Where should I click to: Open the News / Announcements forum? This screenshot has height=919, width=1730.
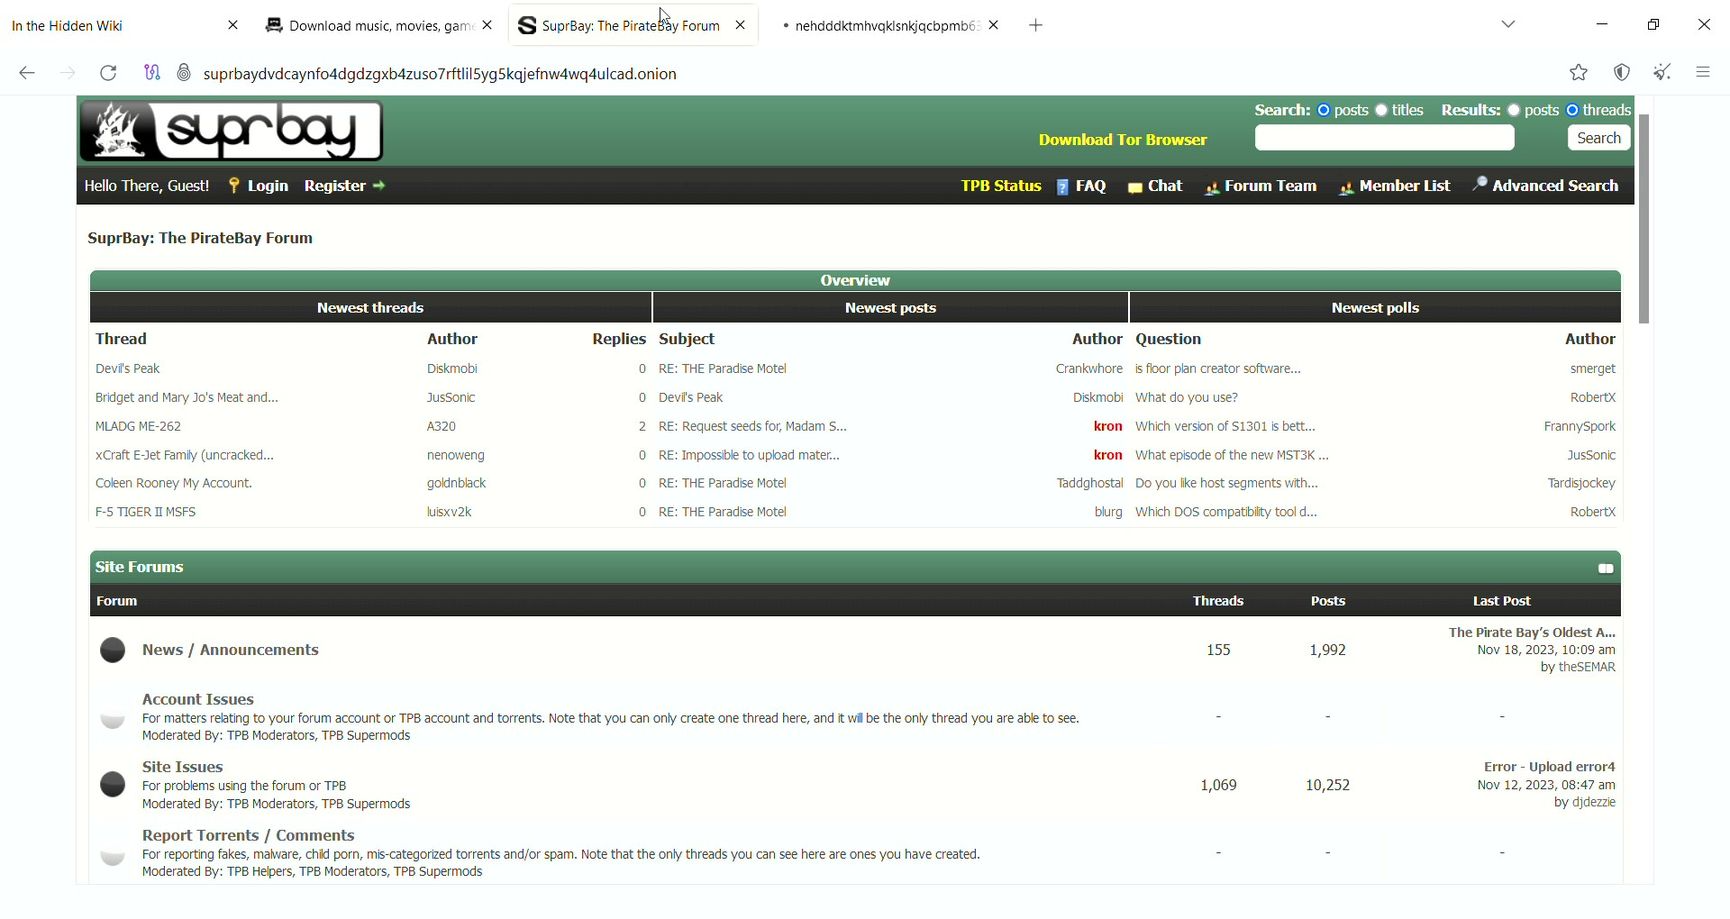coord(230,650)
